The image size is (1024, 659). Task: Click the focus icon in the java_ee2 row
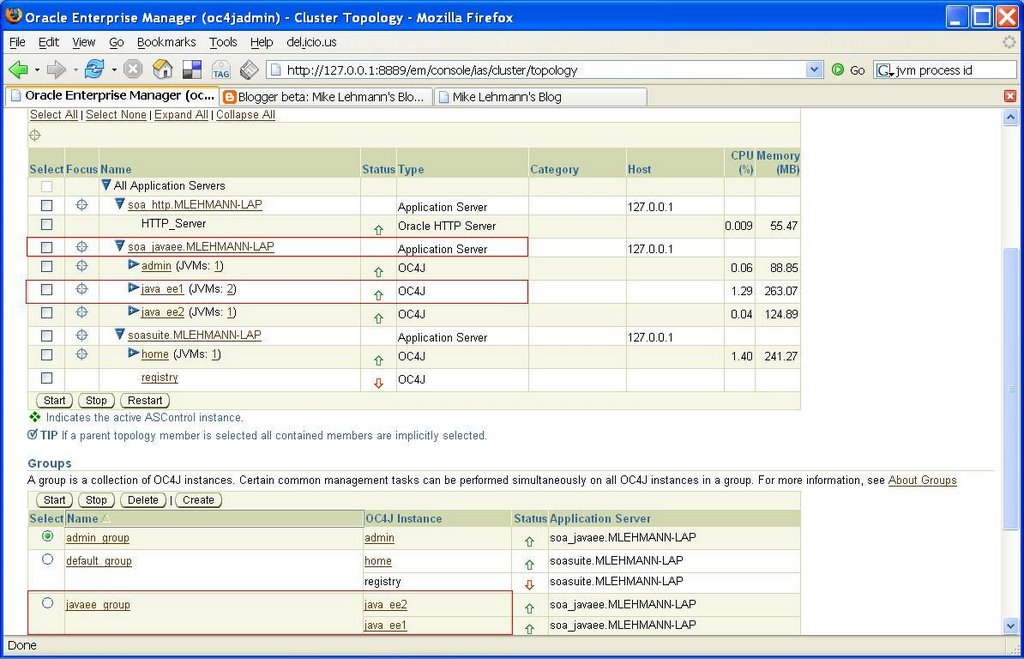[82, 312]
